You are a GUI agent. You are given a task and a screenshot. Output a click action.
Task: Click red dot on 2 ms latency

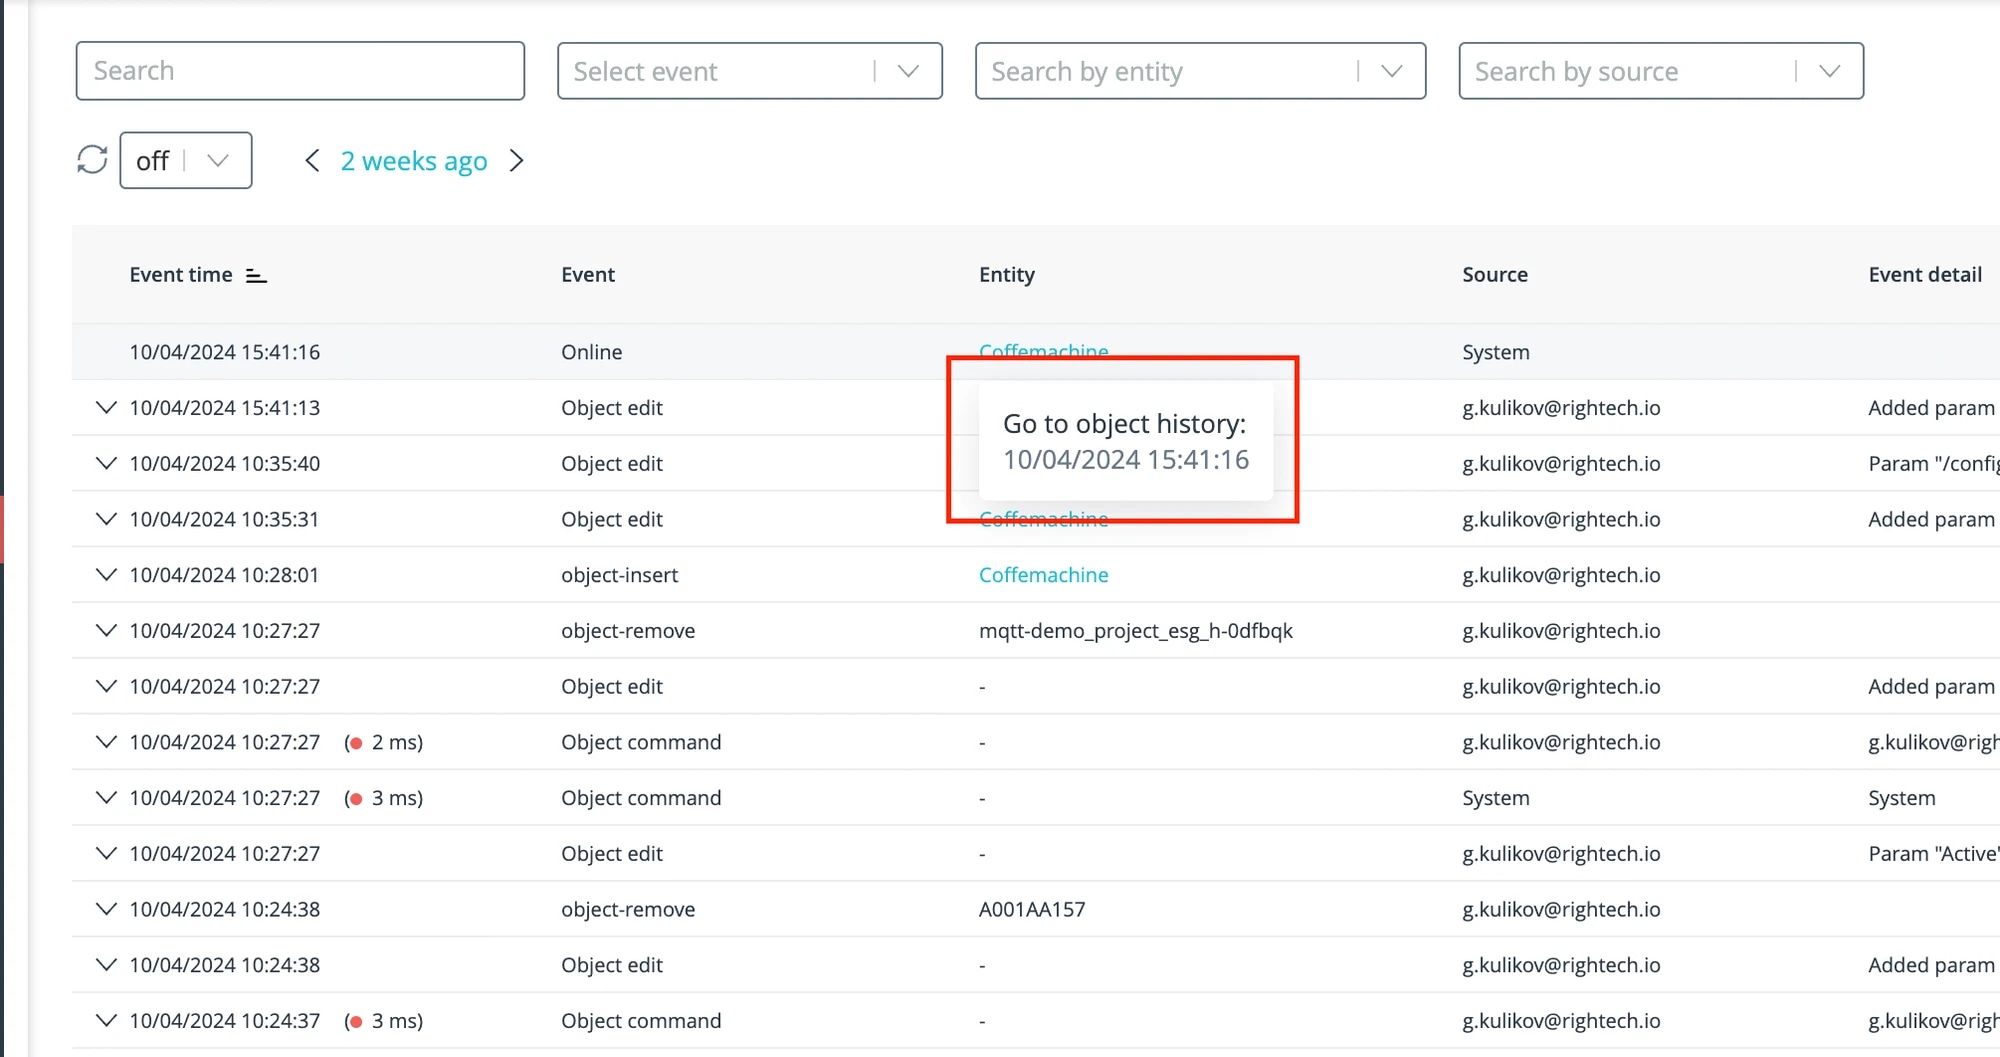click(x=355, y=743)
